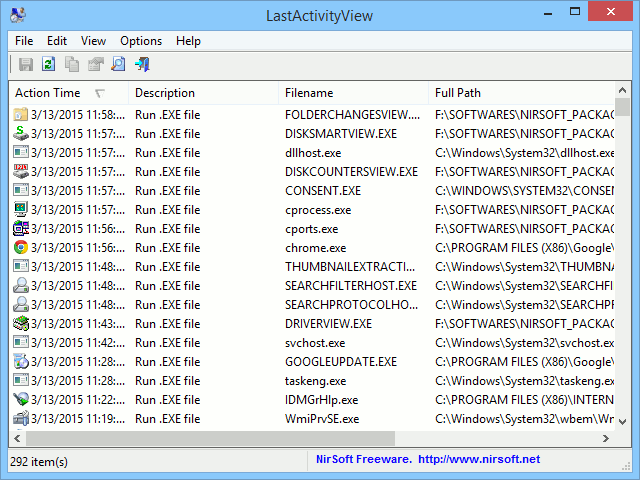This screenshot has width=640, height=480.
Task: Maximize the LastActivityView window
Action: coord(575,11)
